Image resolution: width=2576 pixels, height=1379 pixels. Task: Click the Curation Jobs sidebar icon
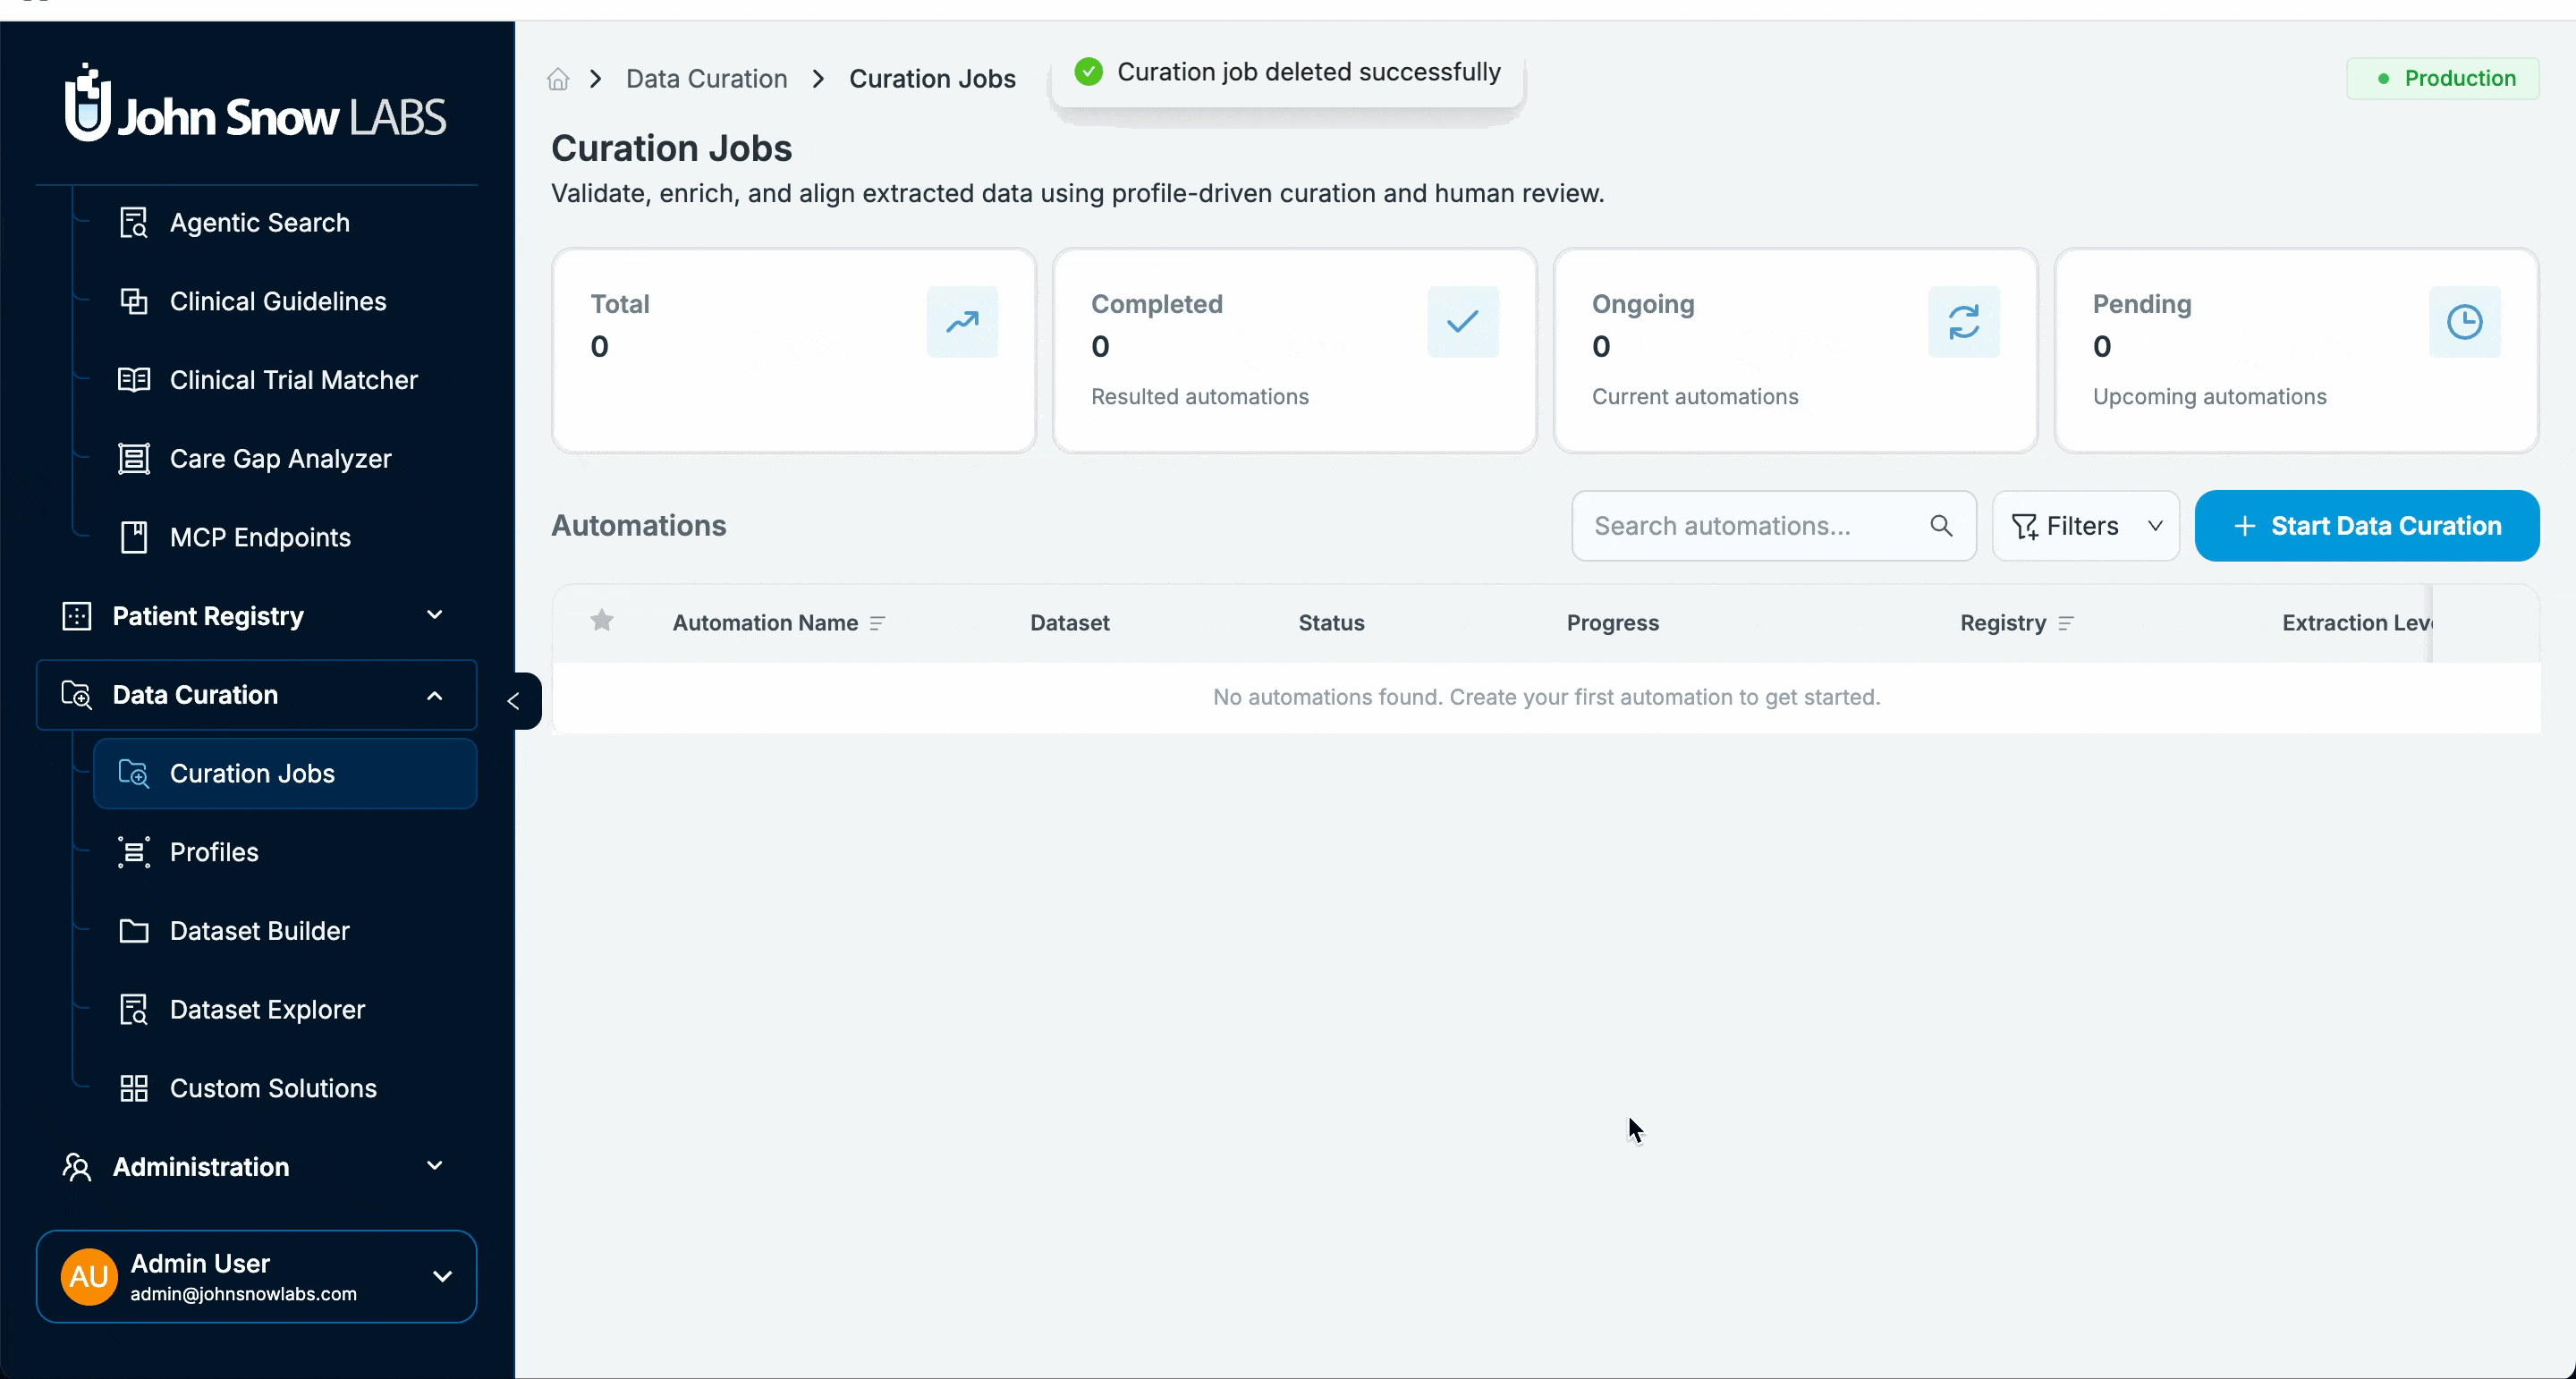coord(134,773)
